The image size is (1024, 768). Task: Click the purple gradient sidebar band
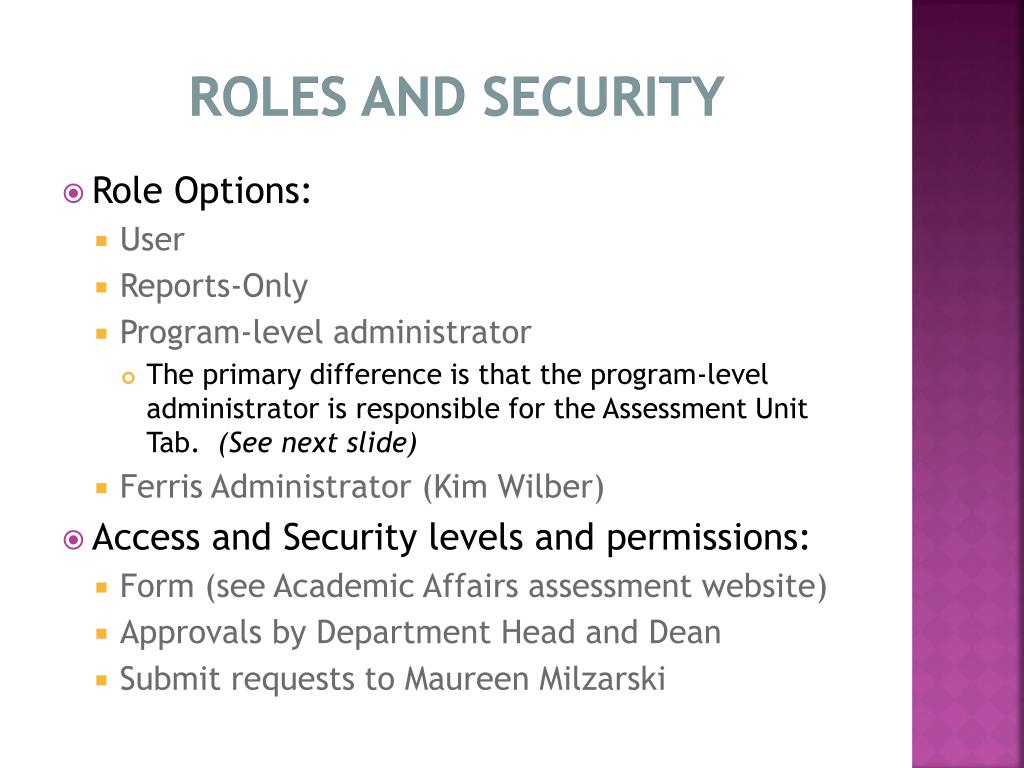(968, 384)
